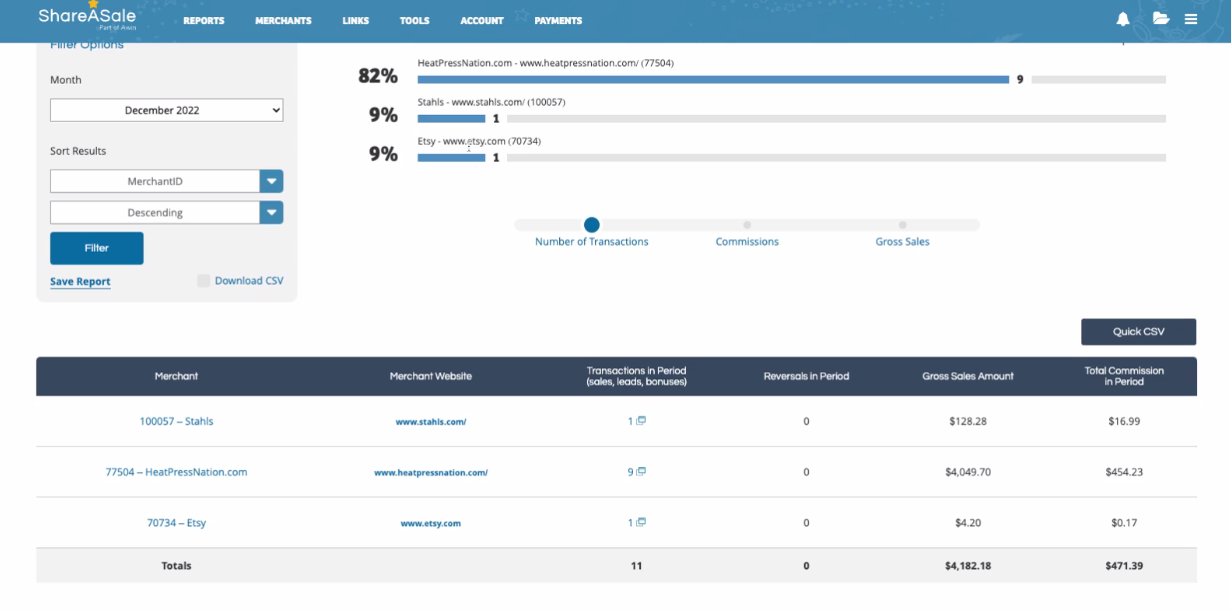Click the Merchant column header
The image size is (1231, 611).
pyautogui.click(x=176, y=376)
